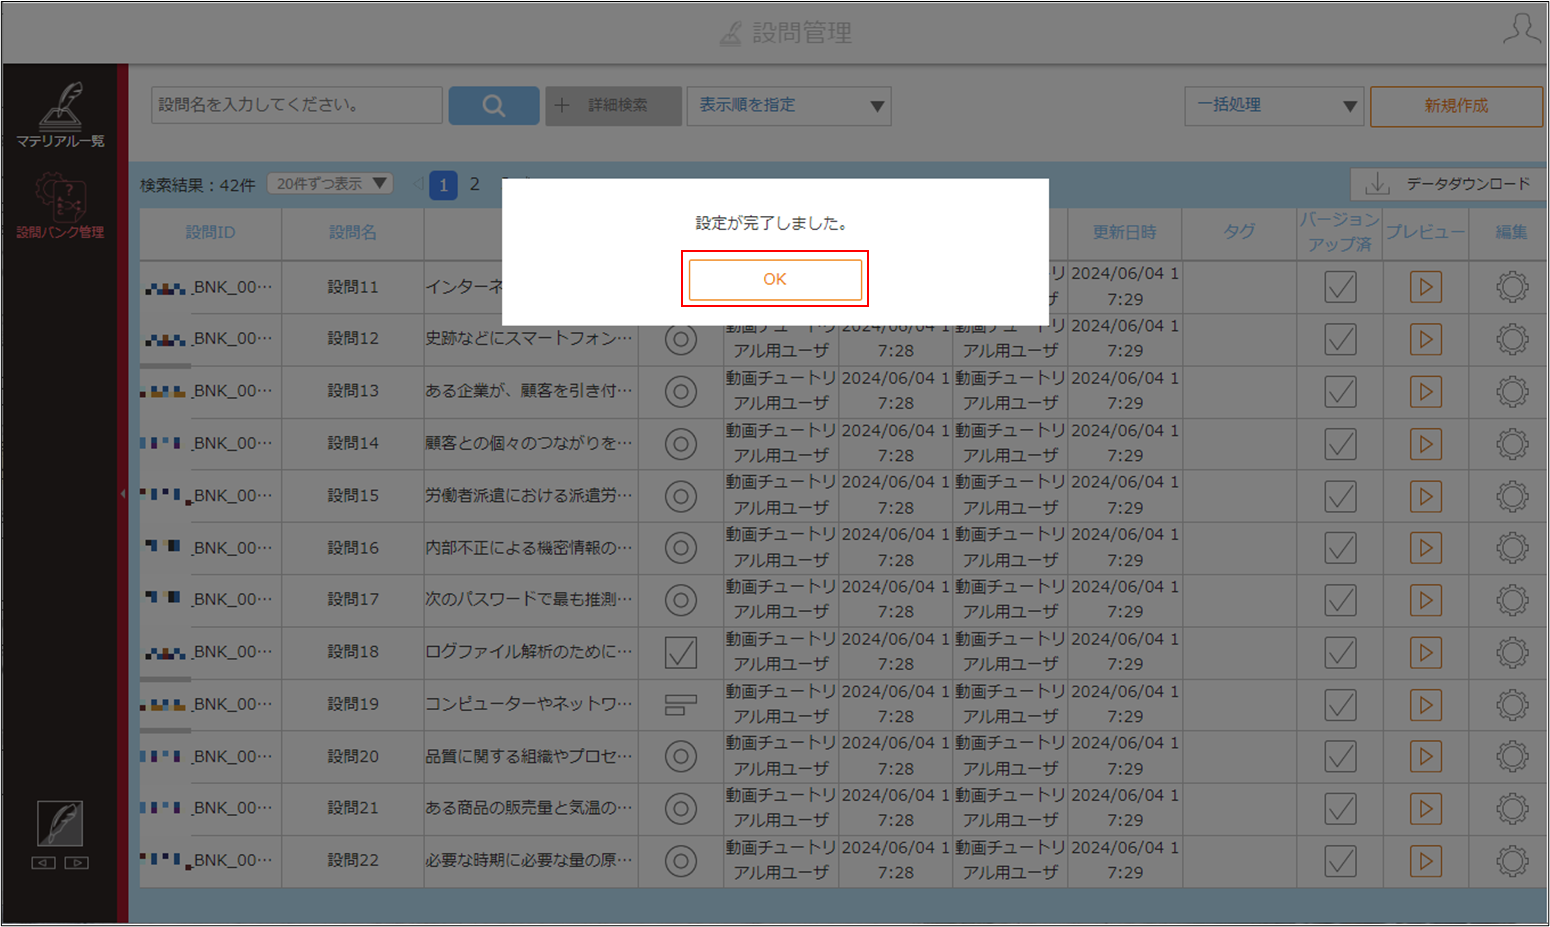Open the 詳細検索 advanced search
The width and height of the screenshot is (1550, 927).
pyautogui.click(x=613, y=105)
